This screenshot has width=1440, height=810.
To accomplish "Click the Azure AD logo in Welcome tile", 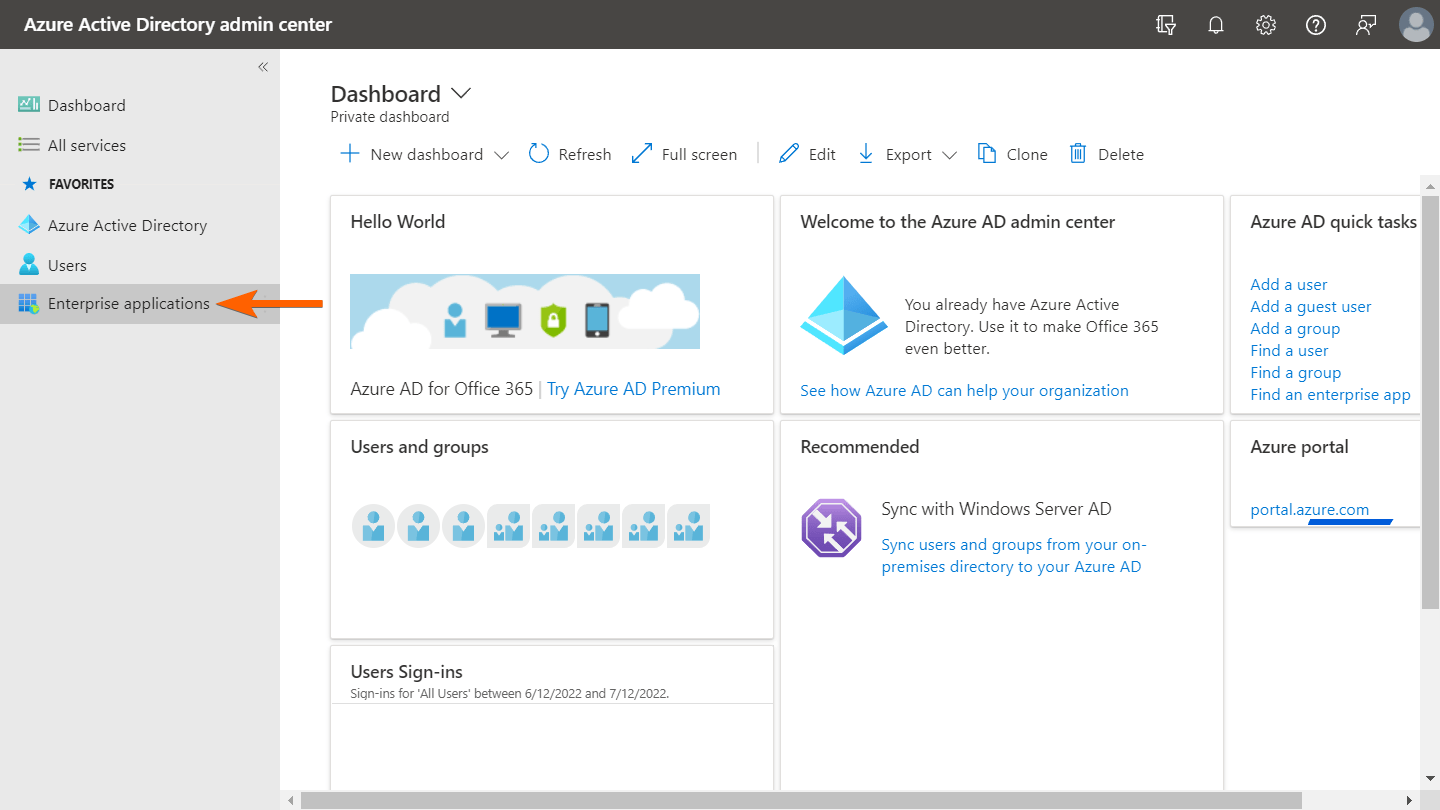I will click(844, 316).
